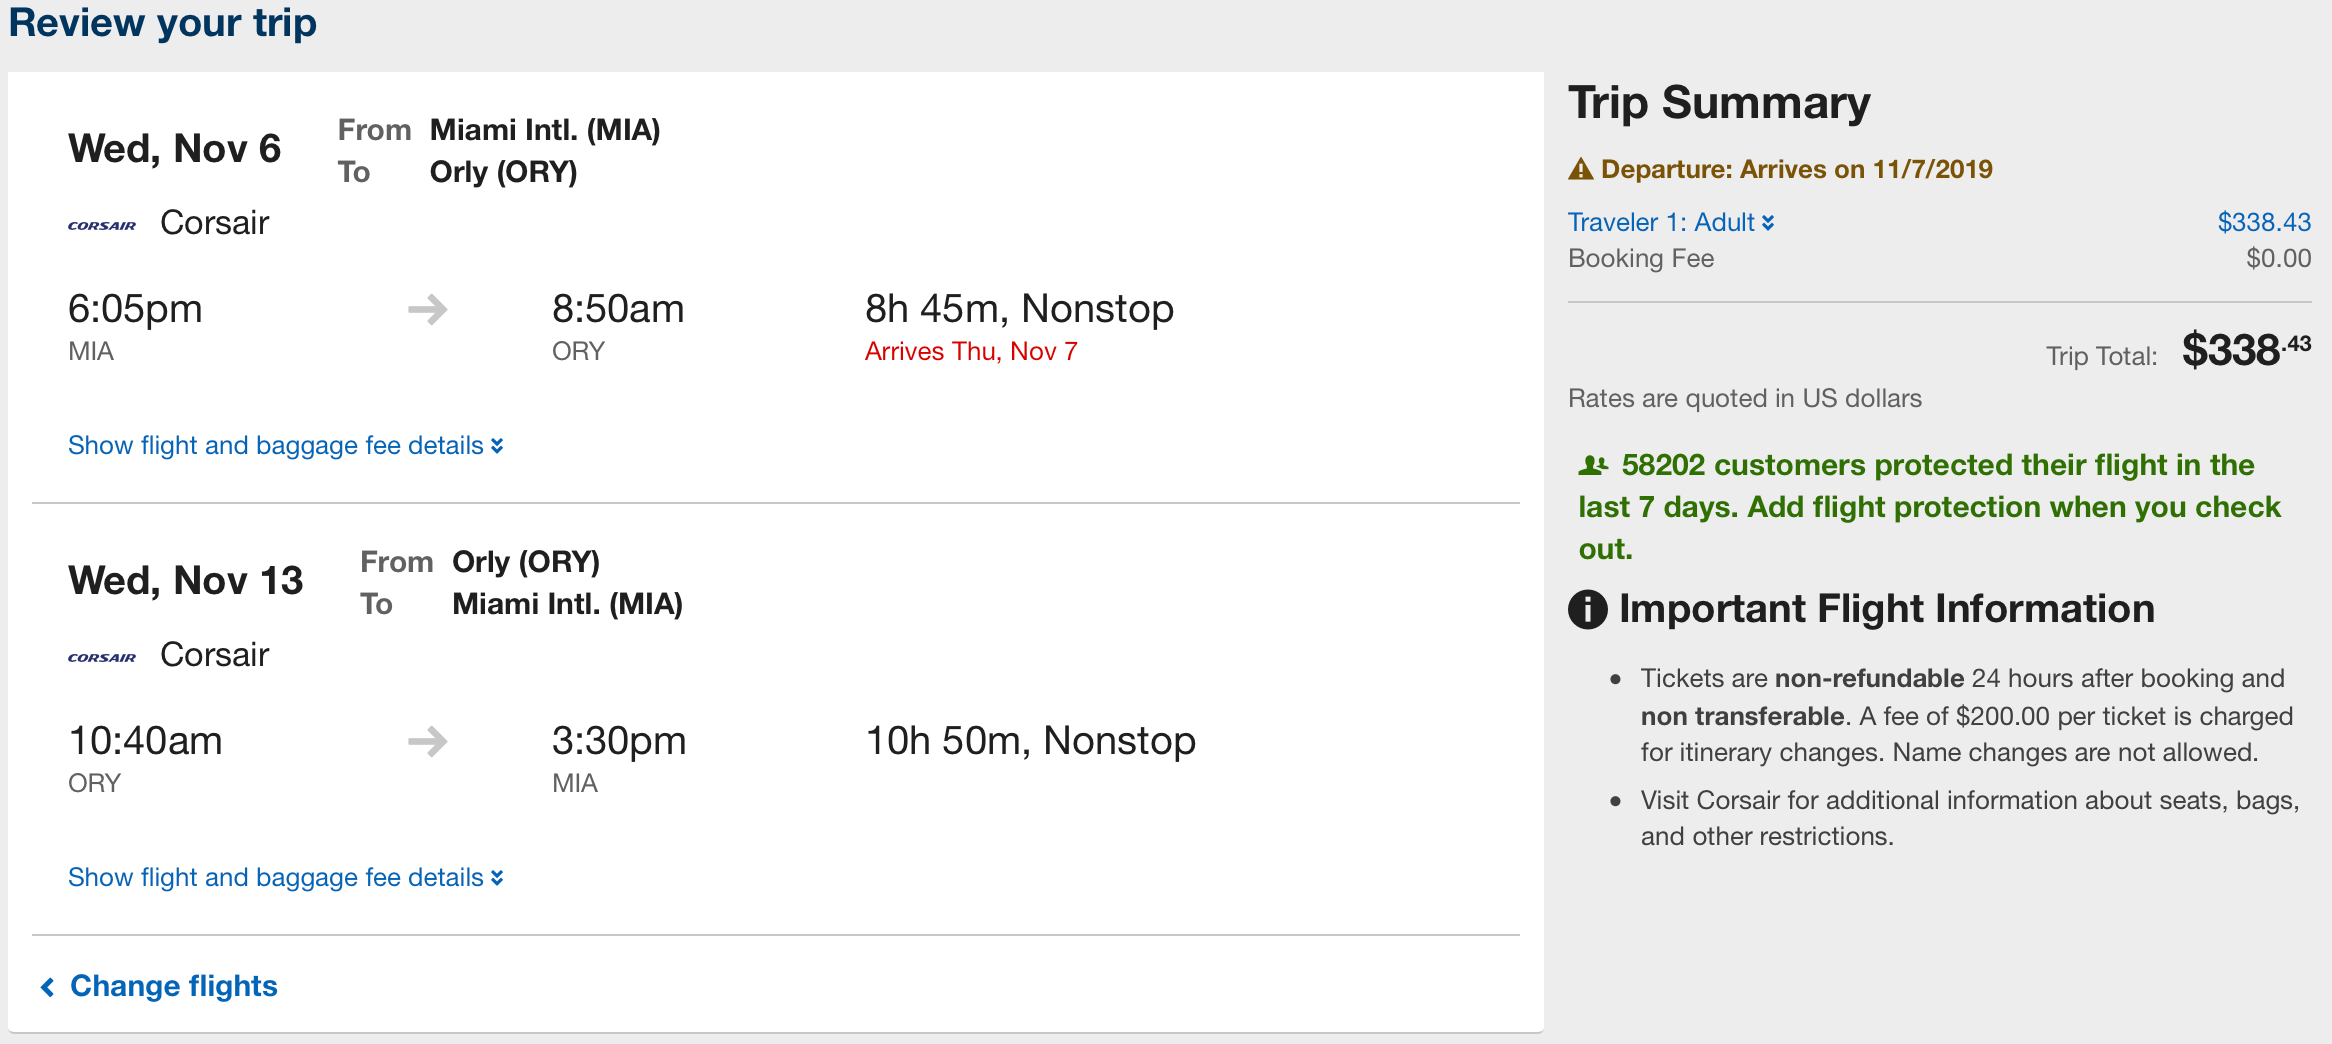The width and height of the screenshot is (2332, 1044).
Task: Click the Departure: Arrives on 11/7/2019 warning text
Action: coord(1796,169)
